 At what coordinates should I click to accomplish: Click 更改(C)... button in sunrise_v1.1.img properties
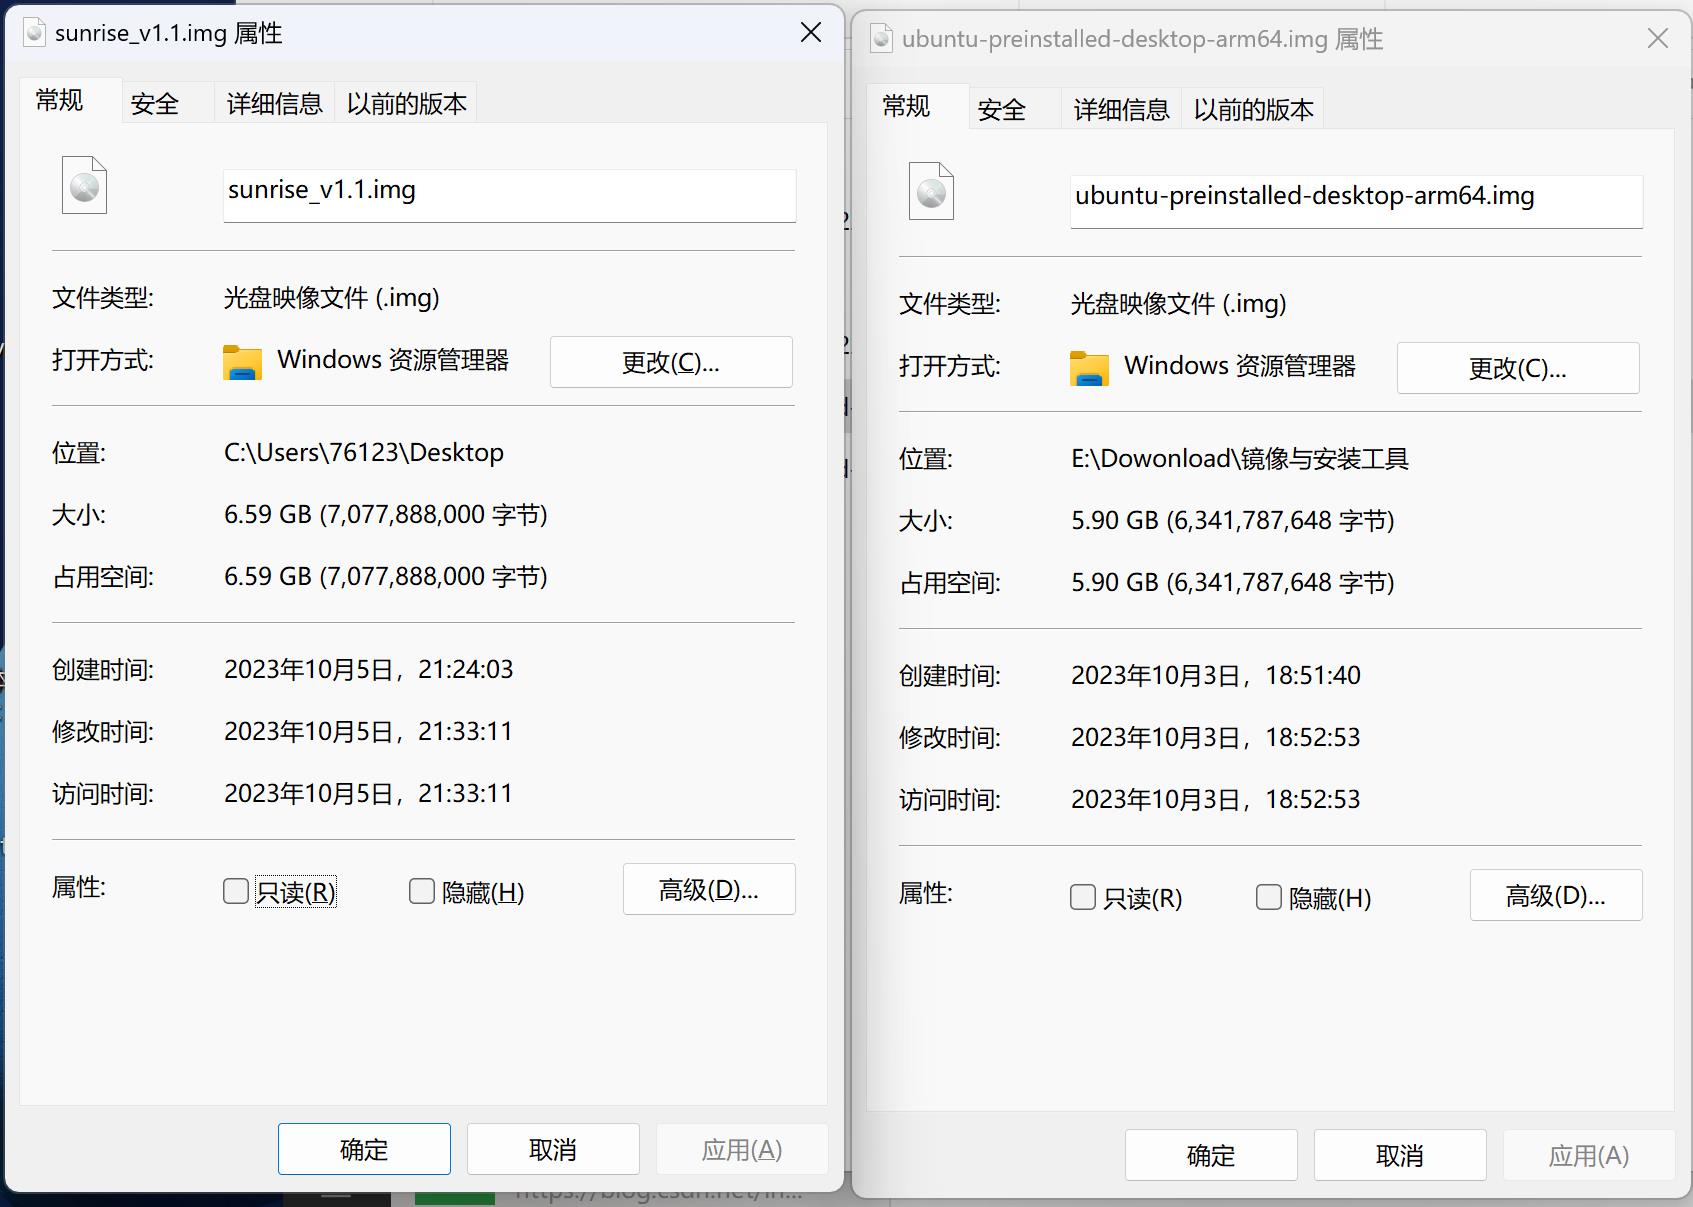point(671,362)
